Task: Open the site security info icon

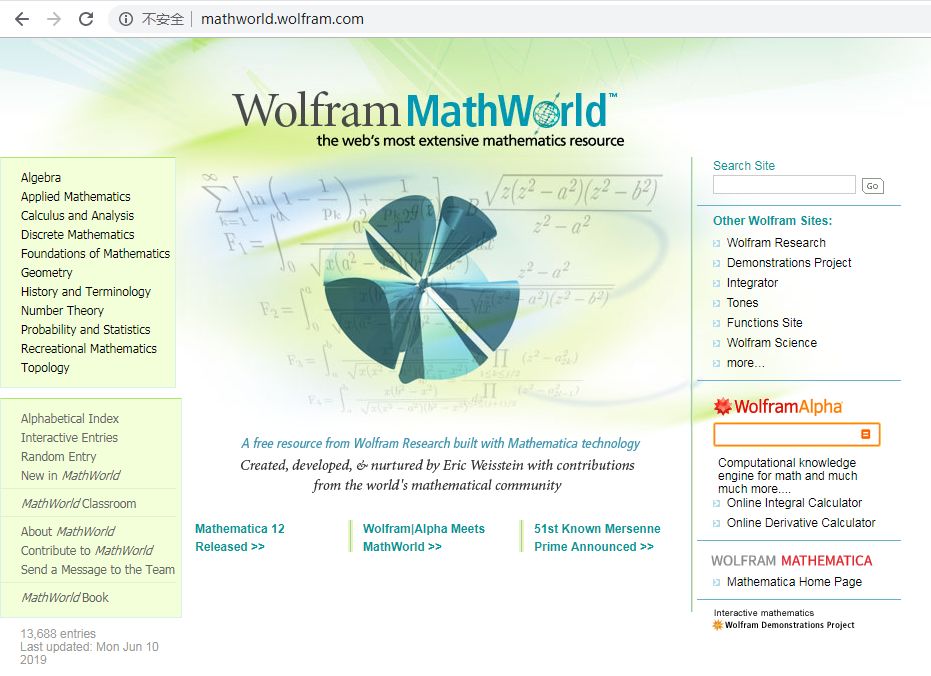Action: click(x=126, y=19)
